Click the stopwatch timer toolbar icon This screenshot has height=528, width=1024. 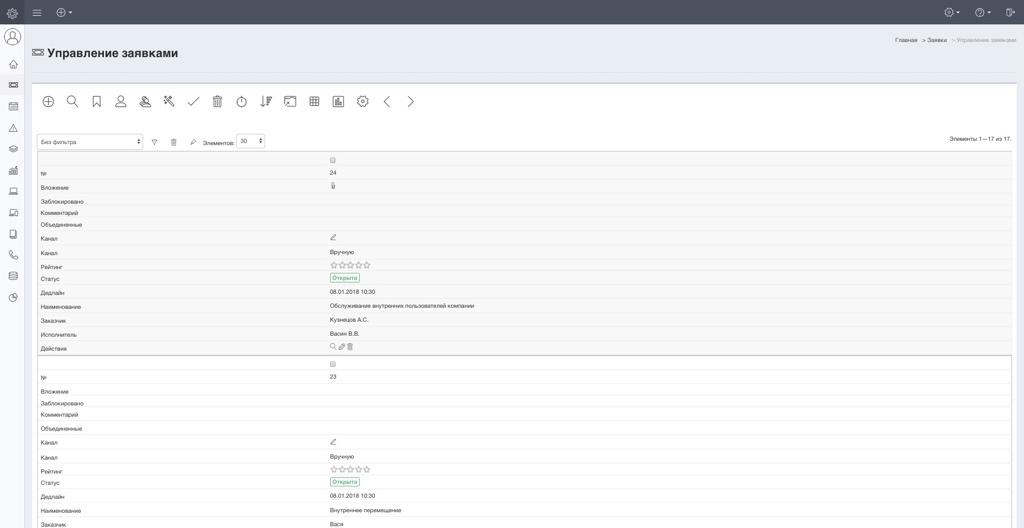[x=241, y=102]
